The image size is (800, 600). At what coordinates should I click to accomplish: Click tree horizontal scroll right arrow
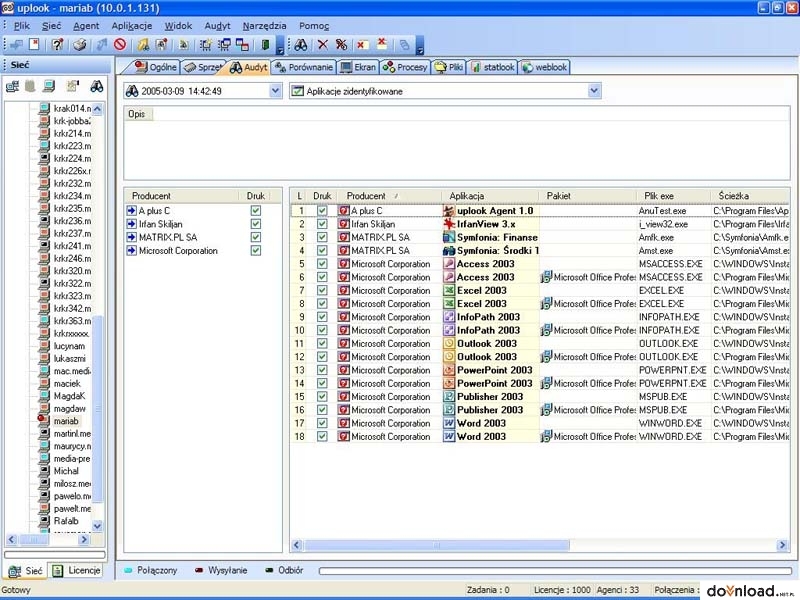click(84, 539)
